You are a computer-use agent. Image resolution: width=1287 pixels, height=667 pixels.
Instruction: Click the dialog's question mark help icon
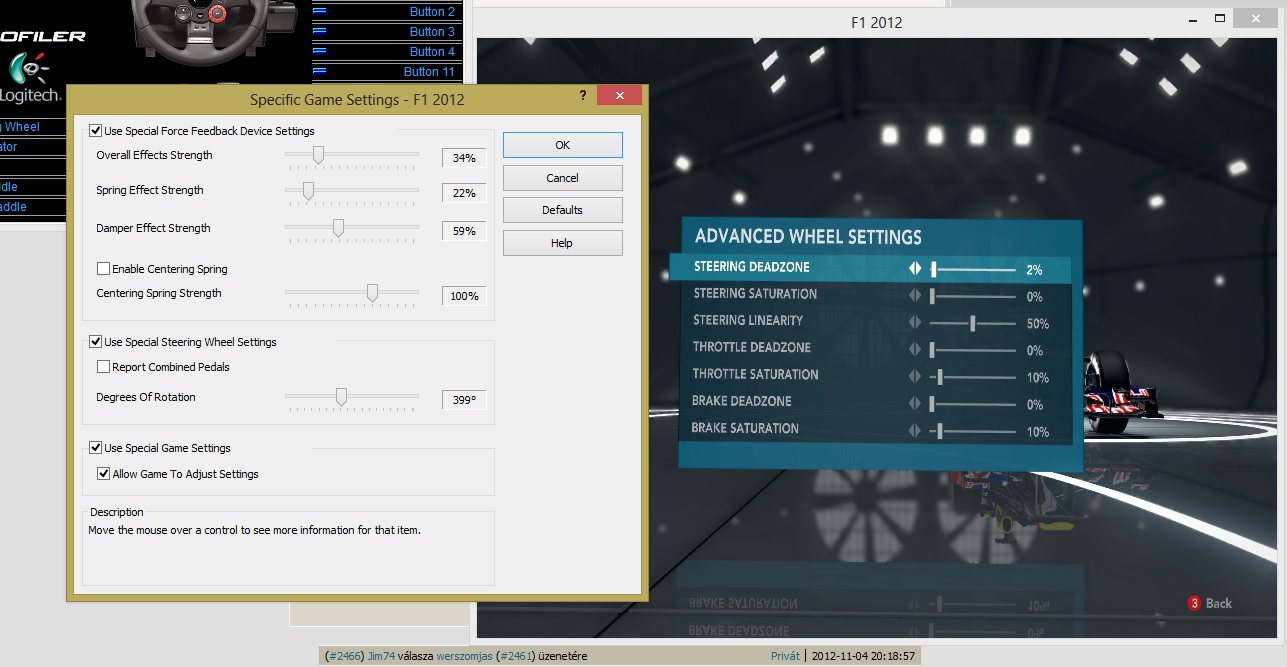(582, 96)
